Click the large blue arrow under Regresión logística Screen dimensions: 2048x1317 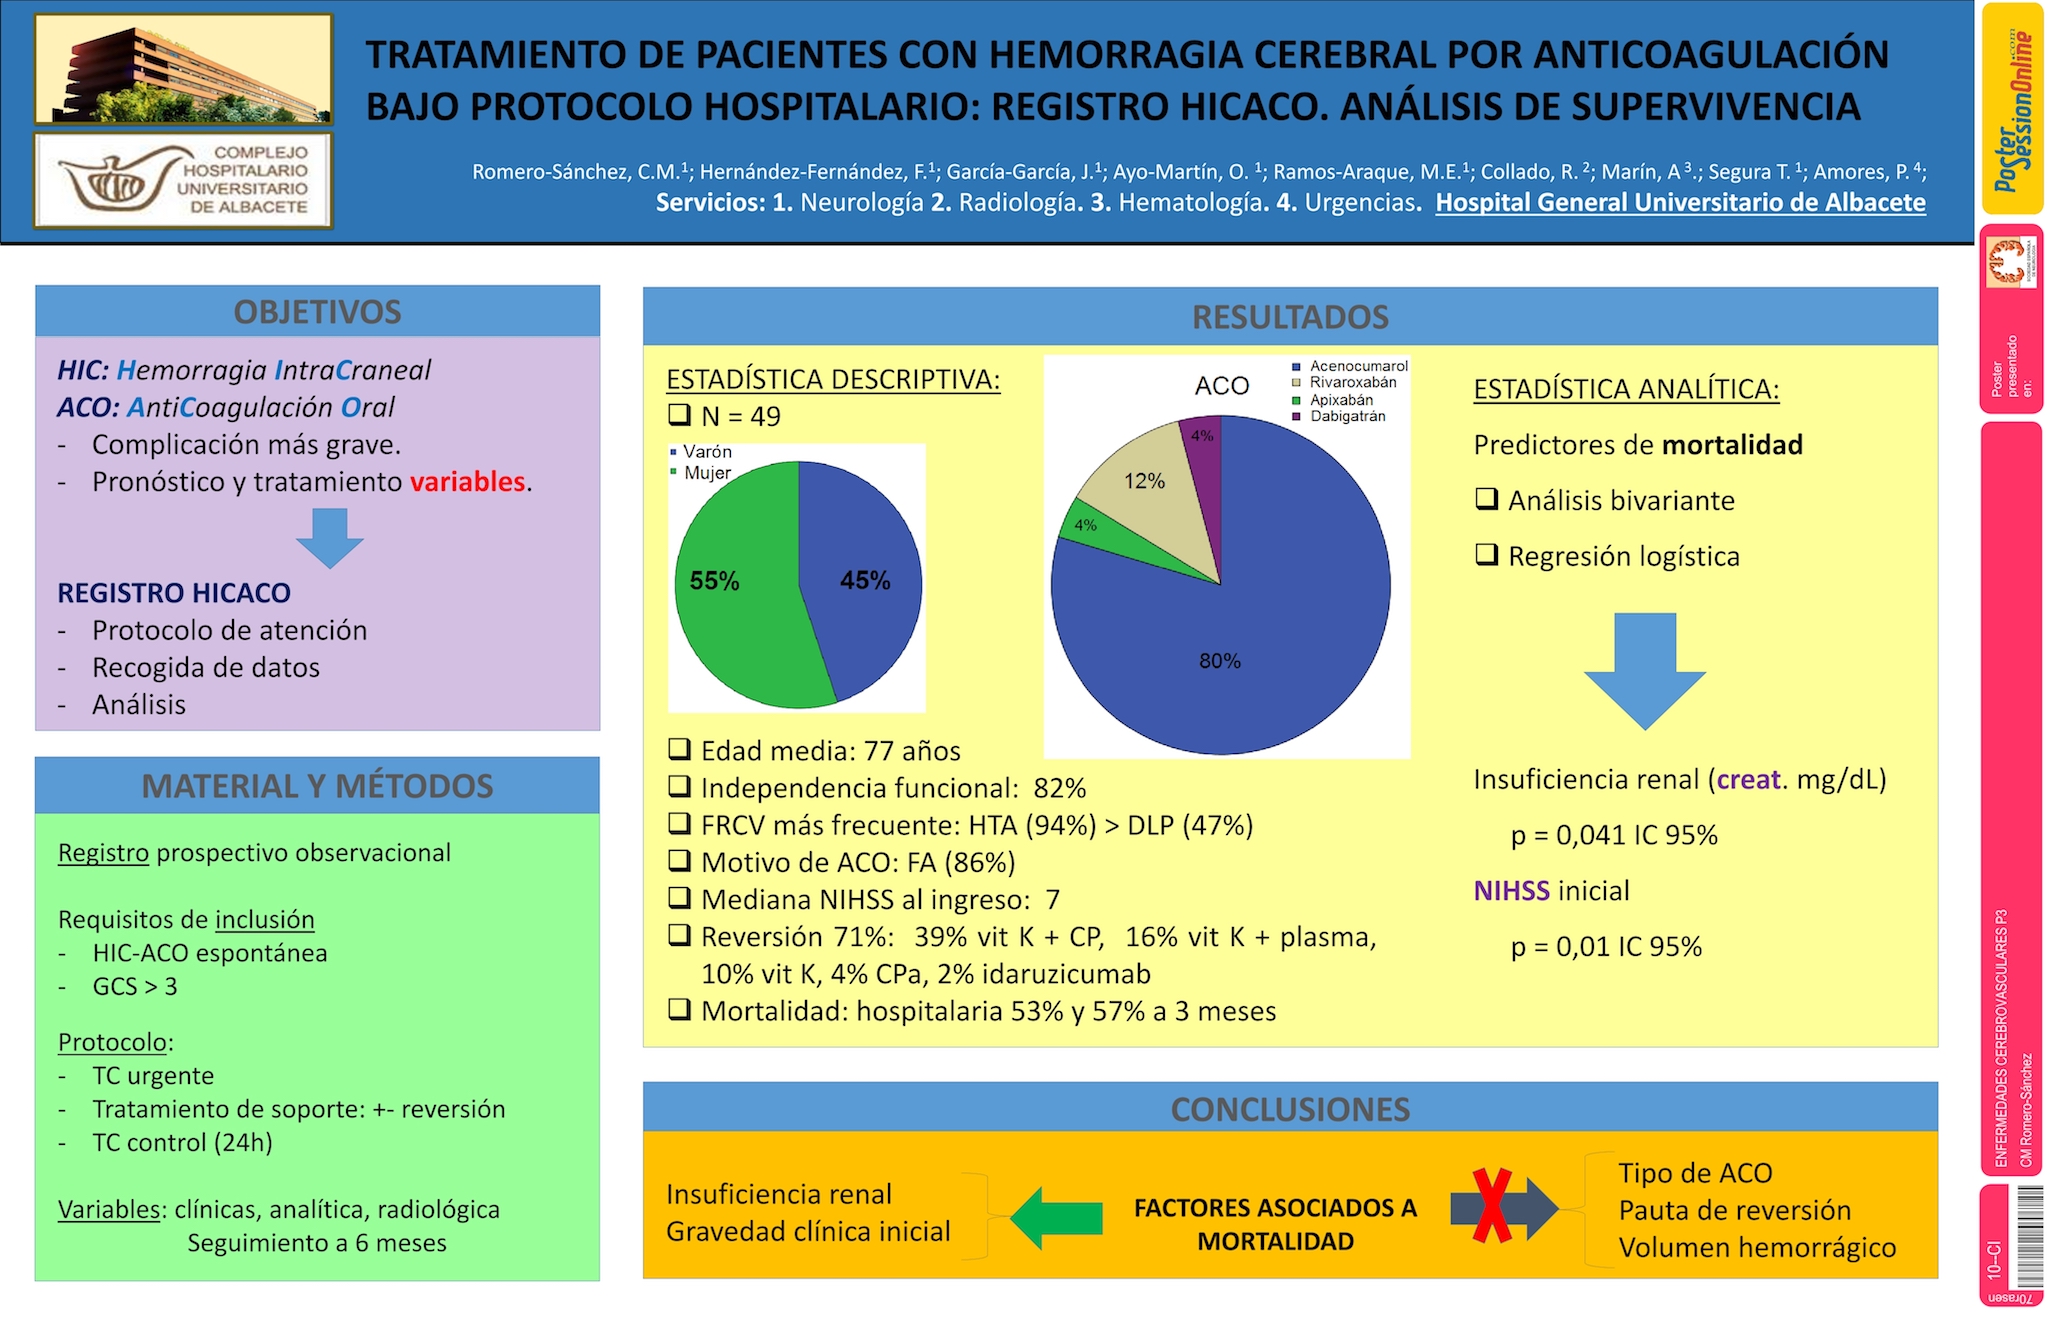click(1645, 671)
